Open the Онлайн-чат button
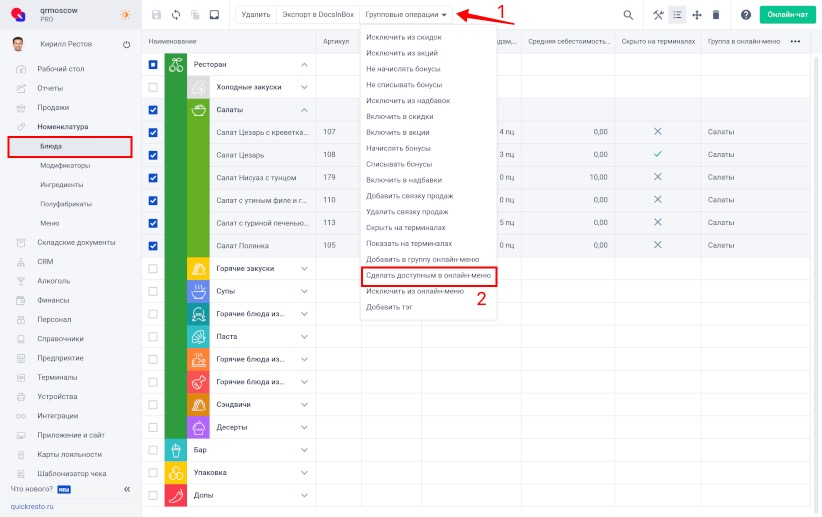 click(x=787, y=15)
